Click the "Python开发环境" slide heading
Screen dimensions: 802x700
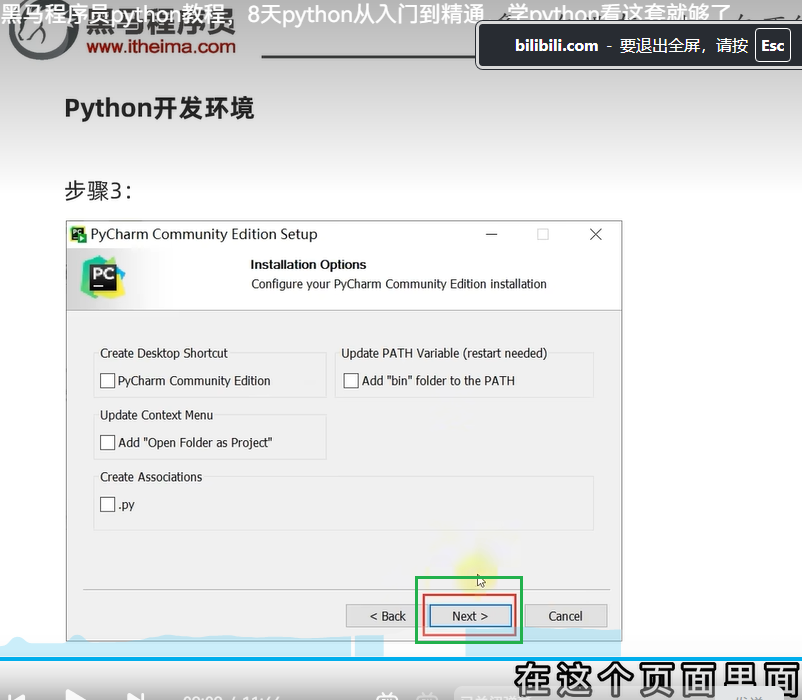(x=159, y=108)
